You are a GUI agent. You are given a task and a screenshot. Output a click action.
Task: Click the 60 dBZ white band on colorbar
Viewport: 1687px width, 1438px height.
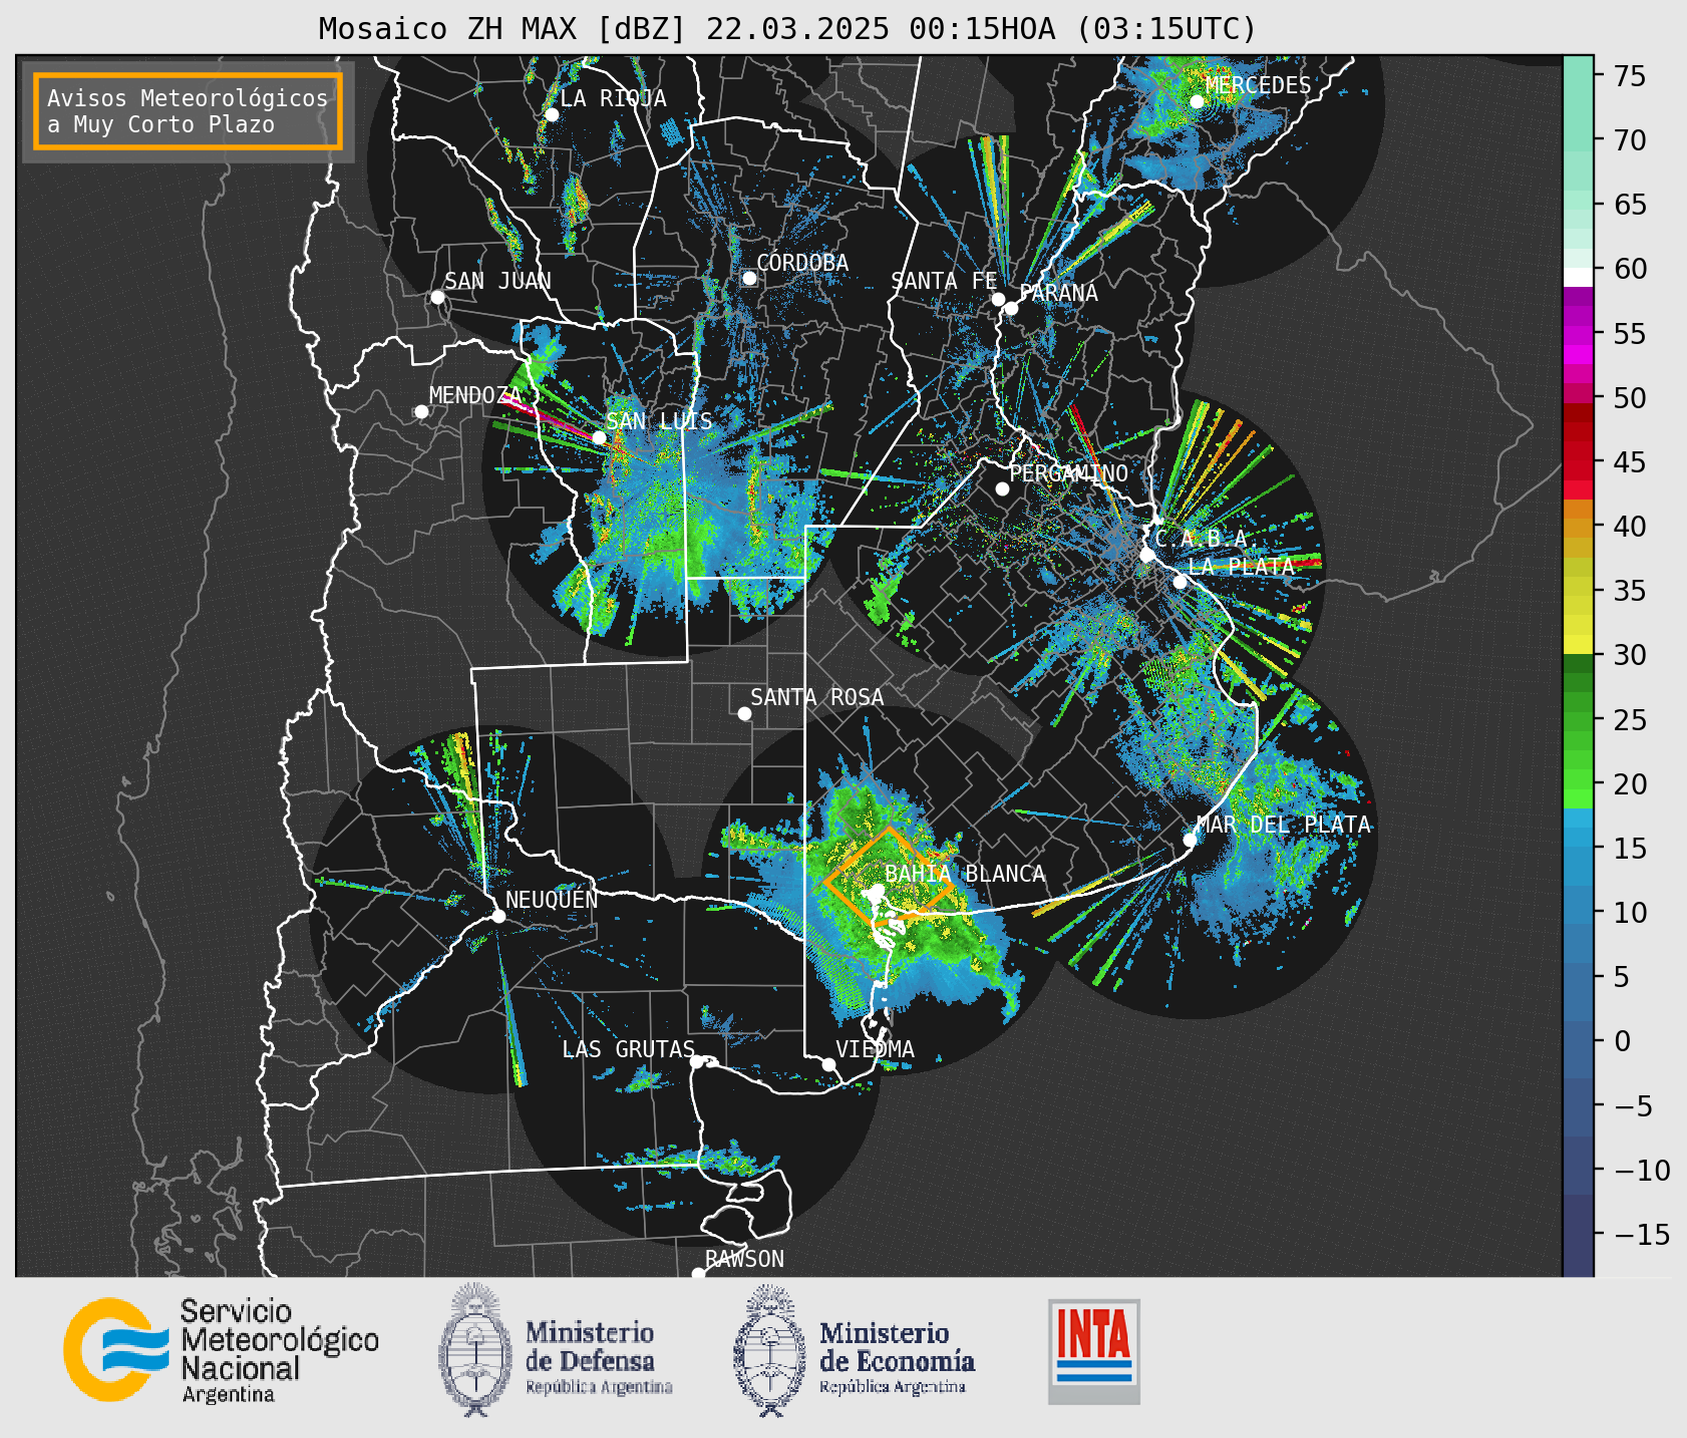(1578, 277)
